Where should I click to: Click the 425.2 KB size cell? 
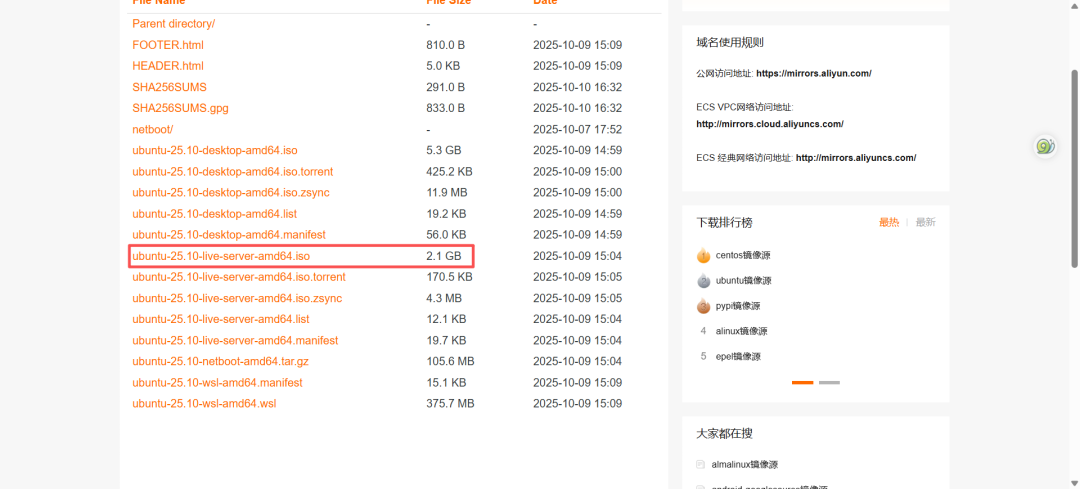click(449, 171)
